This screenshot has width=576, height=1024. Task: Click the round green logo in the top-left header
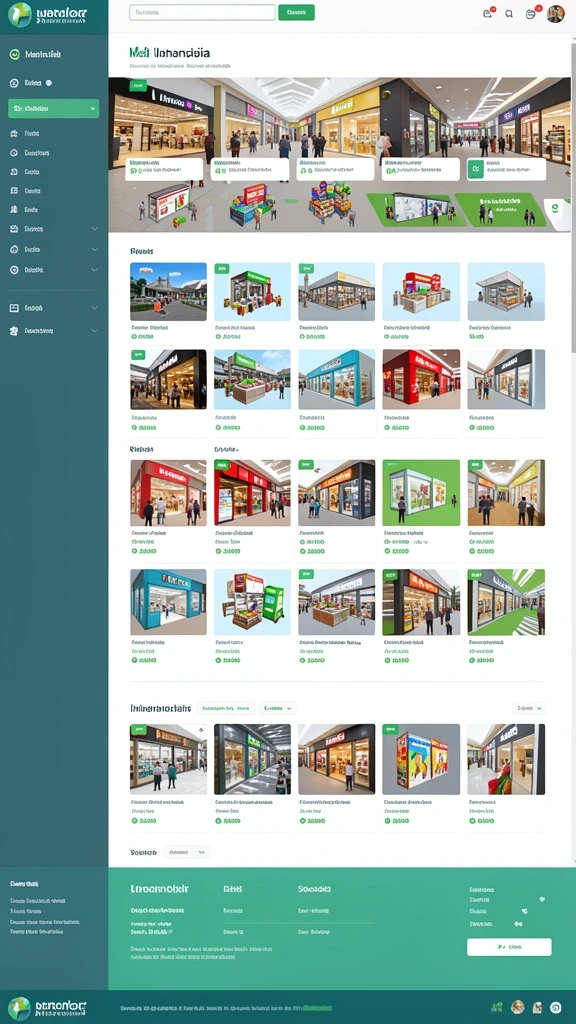point(20,15)
